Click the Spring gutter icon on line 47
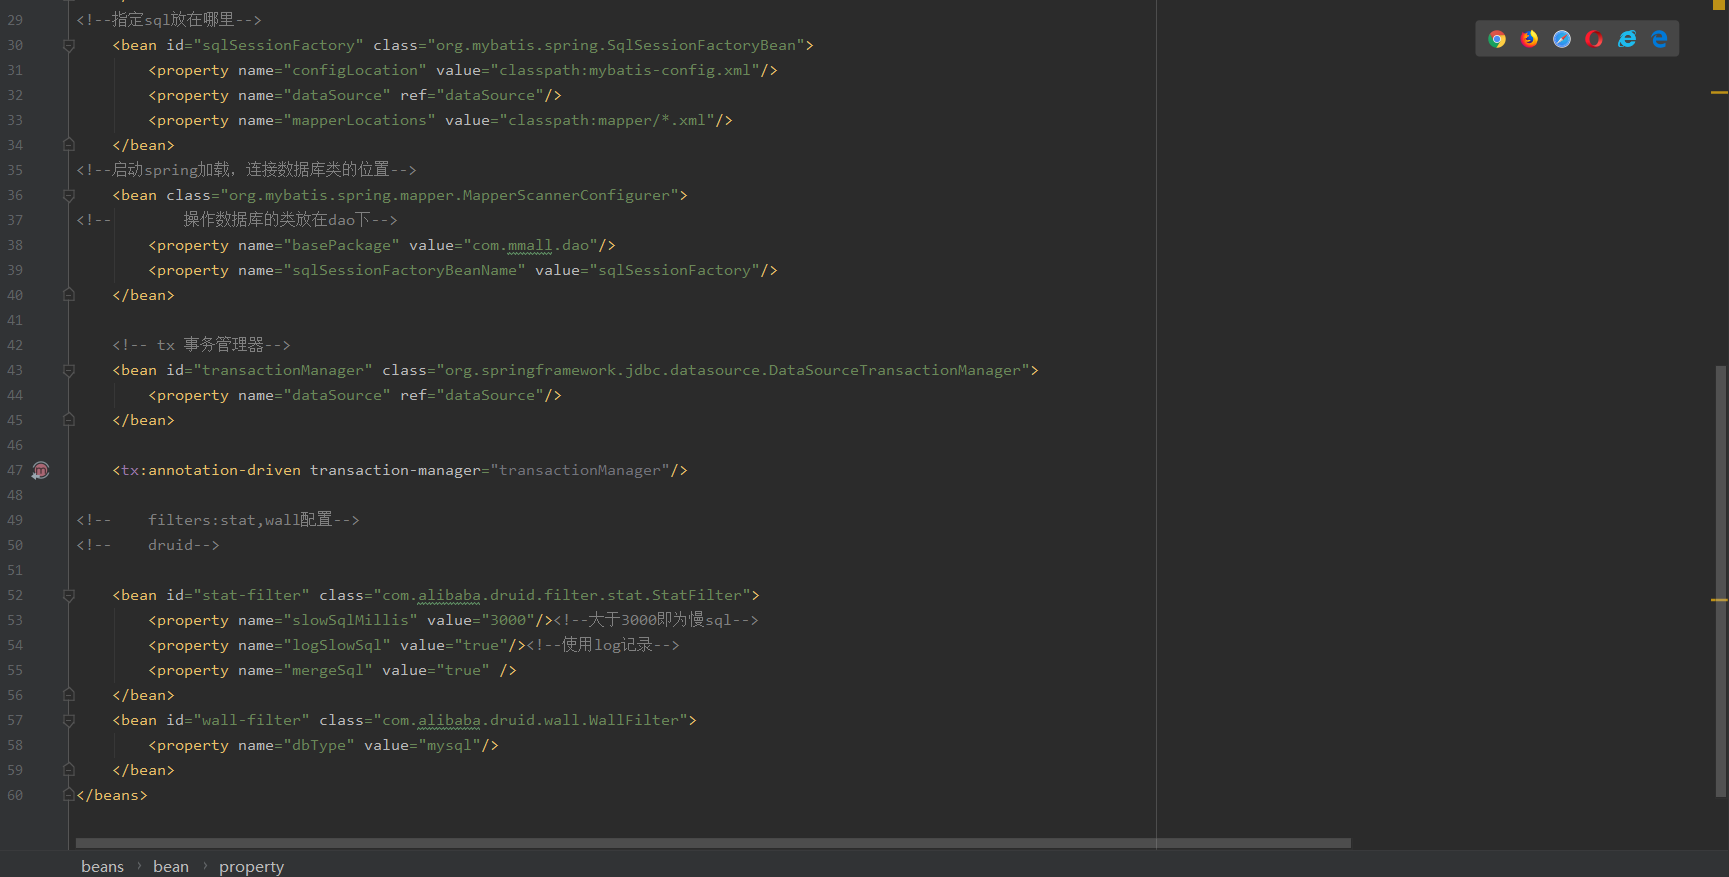1729x877 pixels. 41,470
